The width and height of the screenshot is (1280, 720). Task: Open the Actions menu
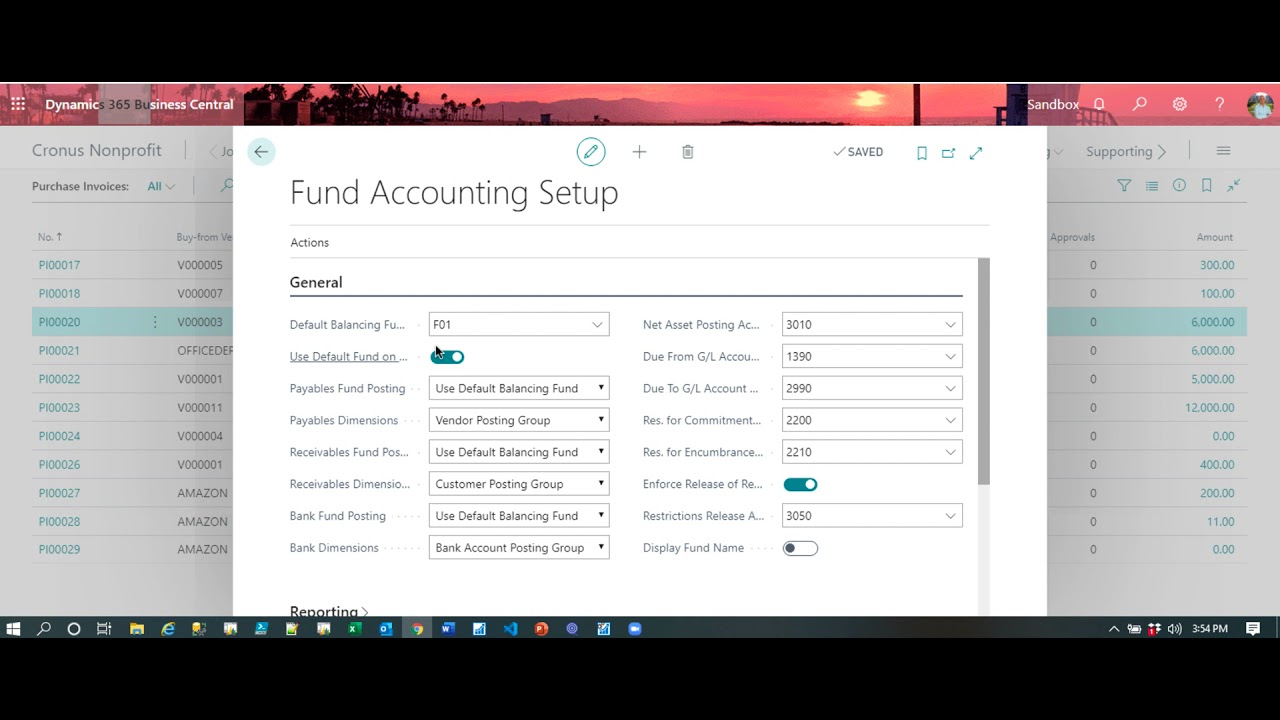coord(309,243)
